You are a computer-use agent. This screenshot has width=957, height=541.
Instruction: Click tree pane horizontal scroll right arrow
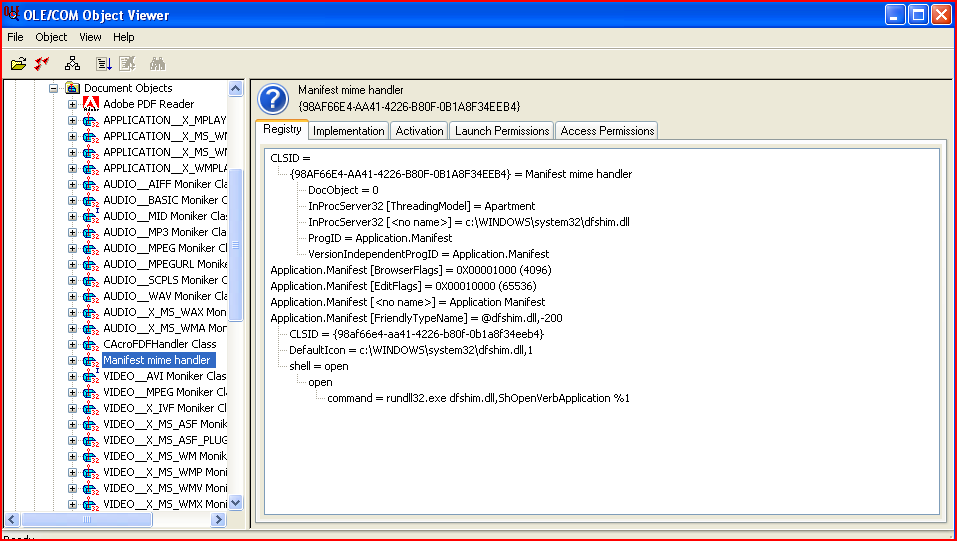click(218, 520)
